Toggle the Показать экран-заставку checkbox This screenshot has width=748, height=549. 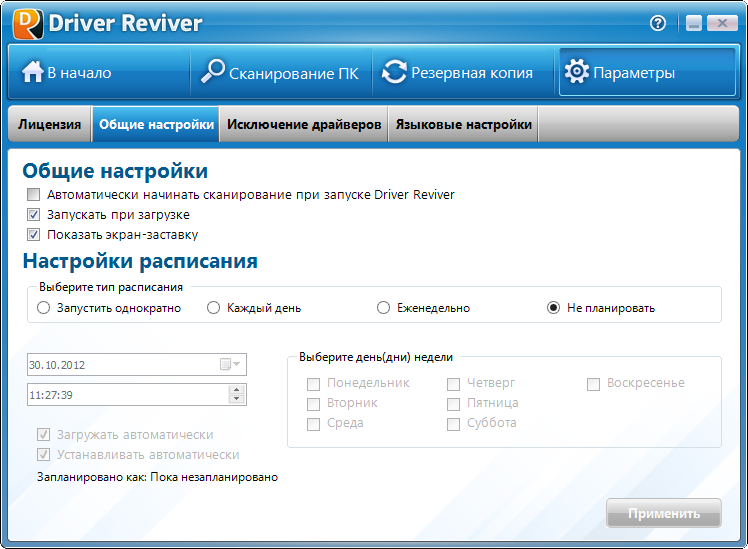[33, 235]
